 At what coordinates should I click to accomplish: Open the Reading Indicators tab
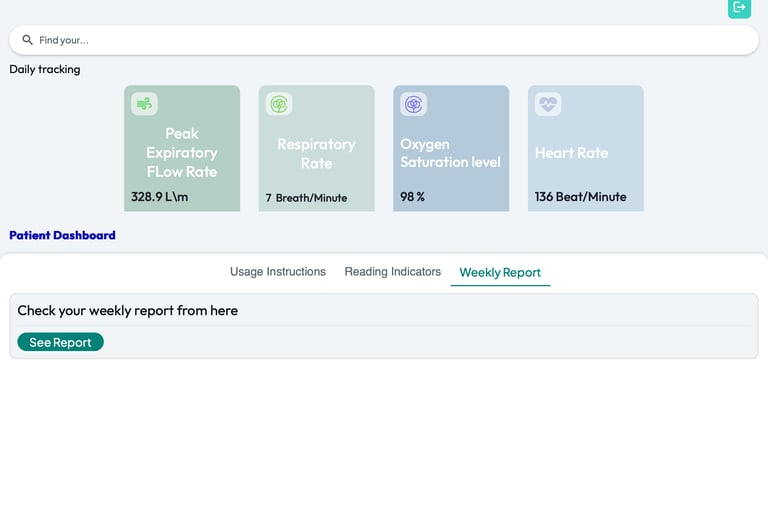tap(392, 272)
